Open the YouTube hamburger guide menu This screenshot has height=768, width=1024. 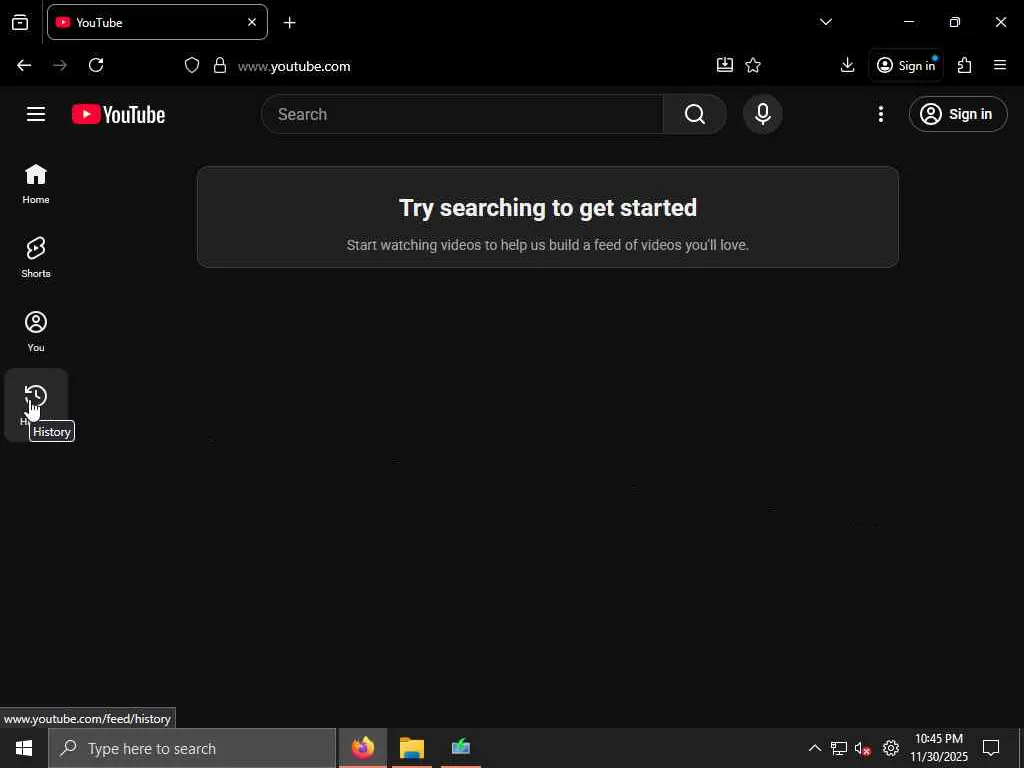(36, 114)
